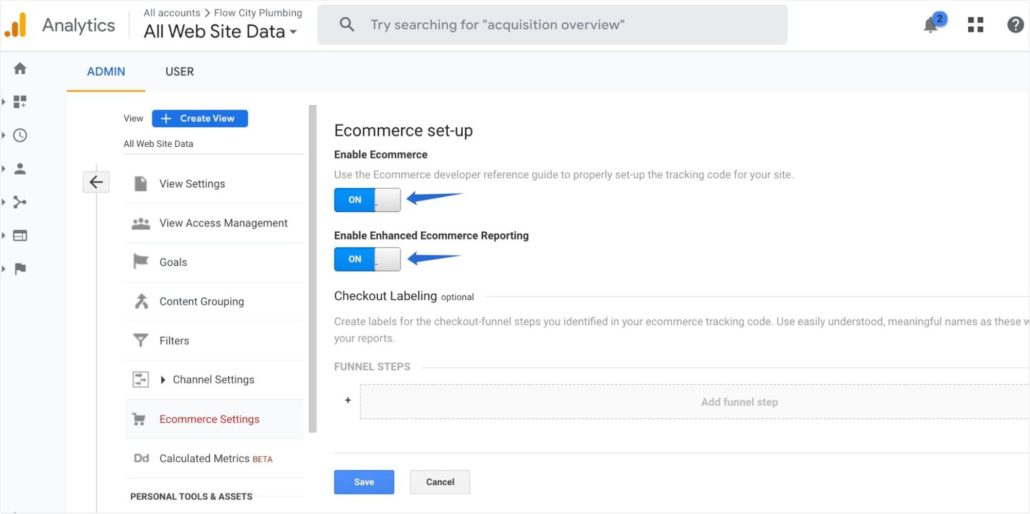This screenshot has height=514, width=1030.
Task: Click All accounts breadcrumb link
Action: pyautogui.click(x=172, y=12)
